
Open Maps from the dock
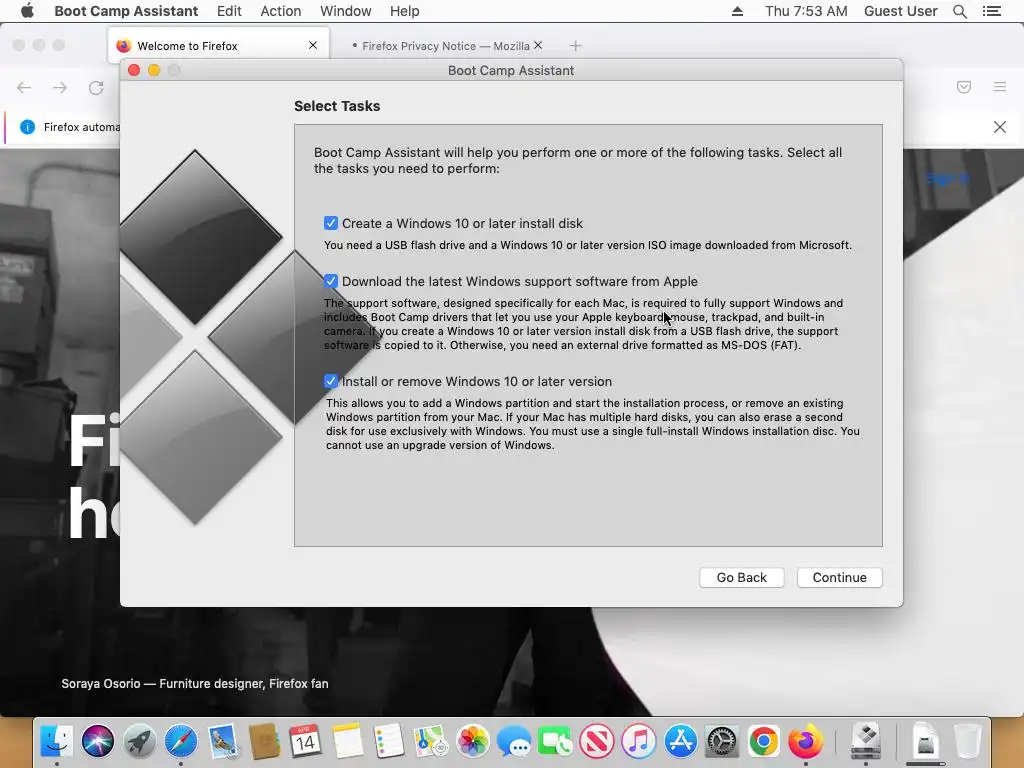point(430,742)
